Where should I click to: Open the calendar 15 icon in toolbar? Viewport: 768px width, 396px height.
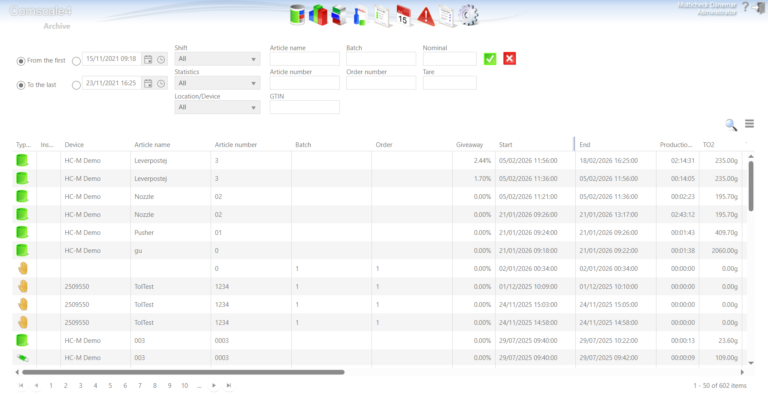click(404, 16)
